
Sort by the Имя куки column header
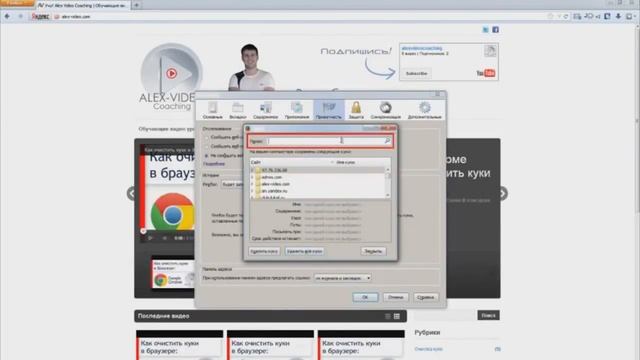point(359,162)
